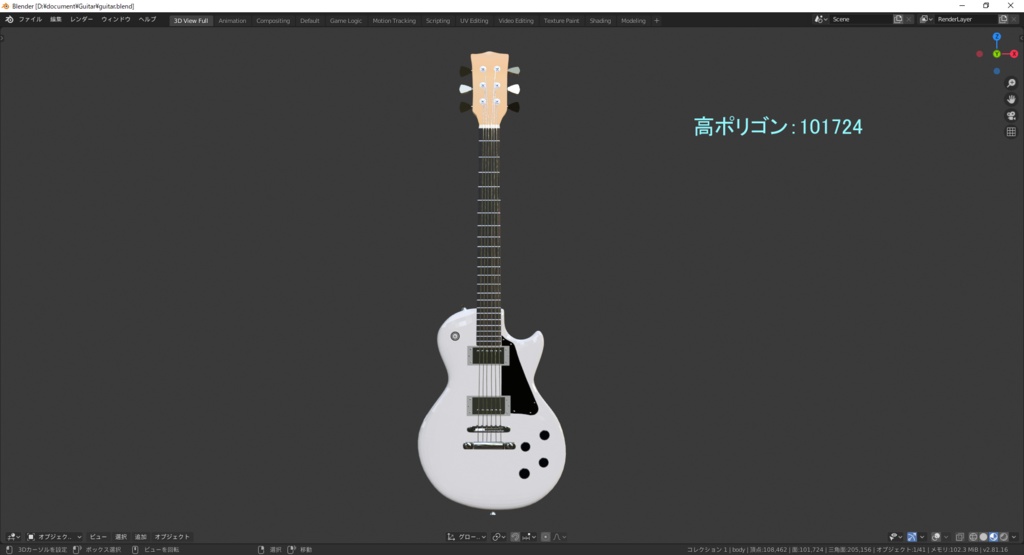This screenshot has width=1024, height=555.
Task: Toggle the viewport overlays button
Action: pyautogui.click(x=936, y=537)
